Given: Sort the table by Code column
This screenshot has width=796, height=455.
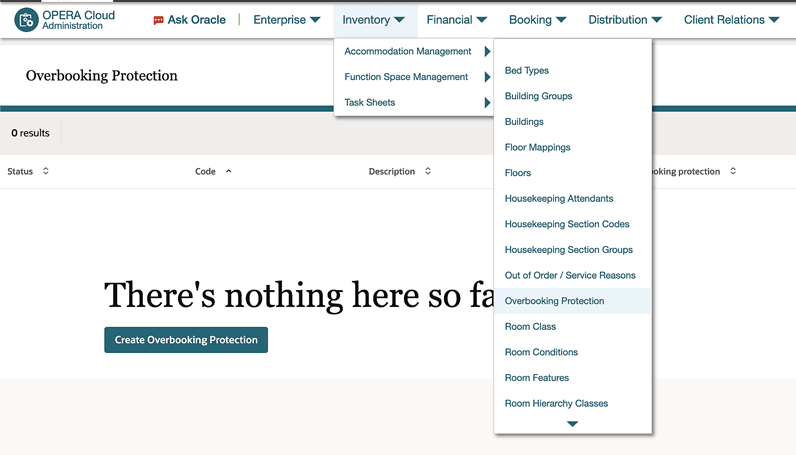Looking at the screenshot, I should (228, 171).
